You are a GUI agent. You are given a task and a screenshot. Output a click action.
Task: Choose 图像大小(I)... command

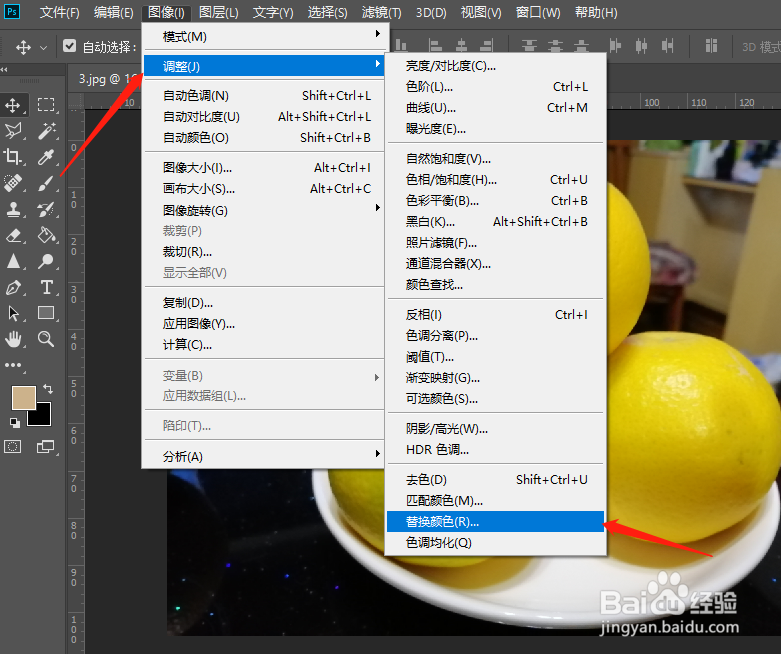tap(264, 168)
